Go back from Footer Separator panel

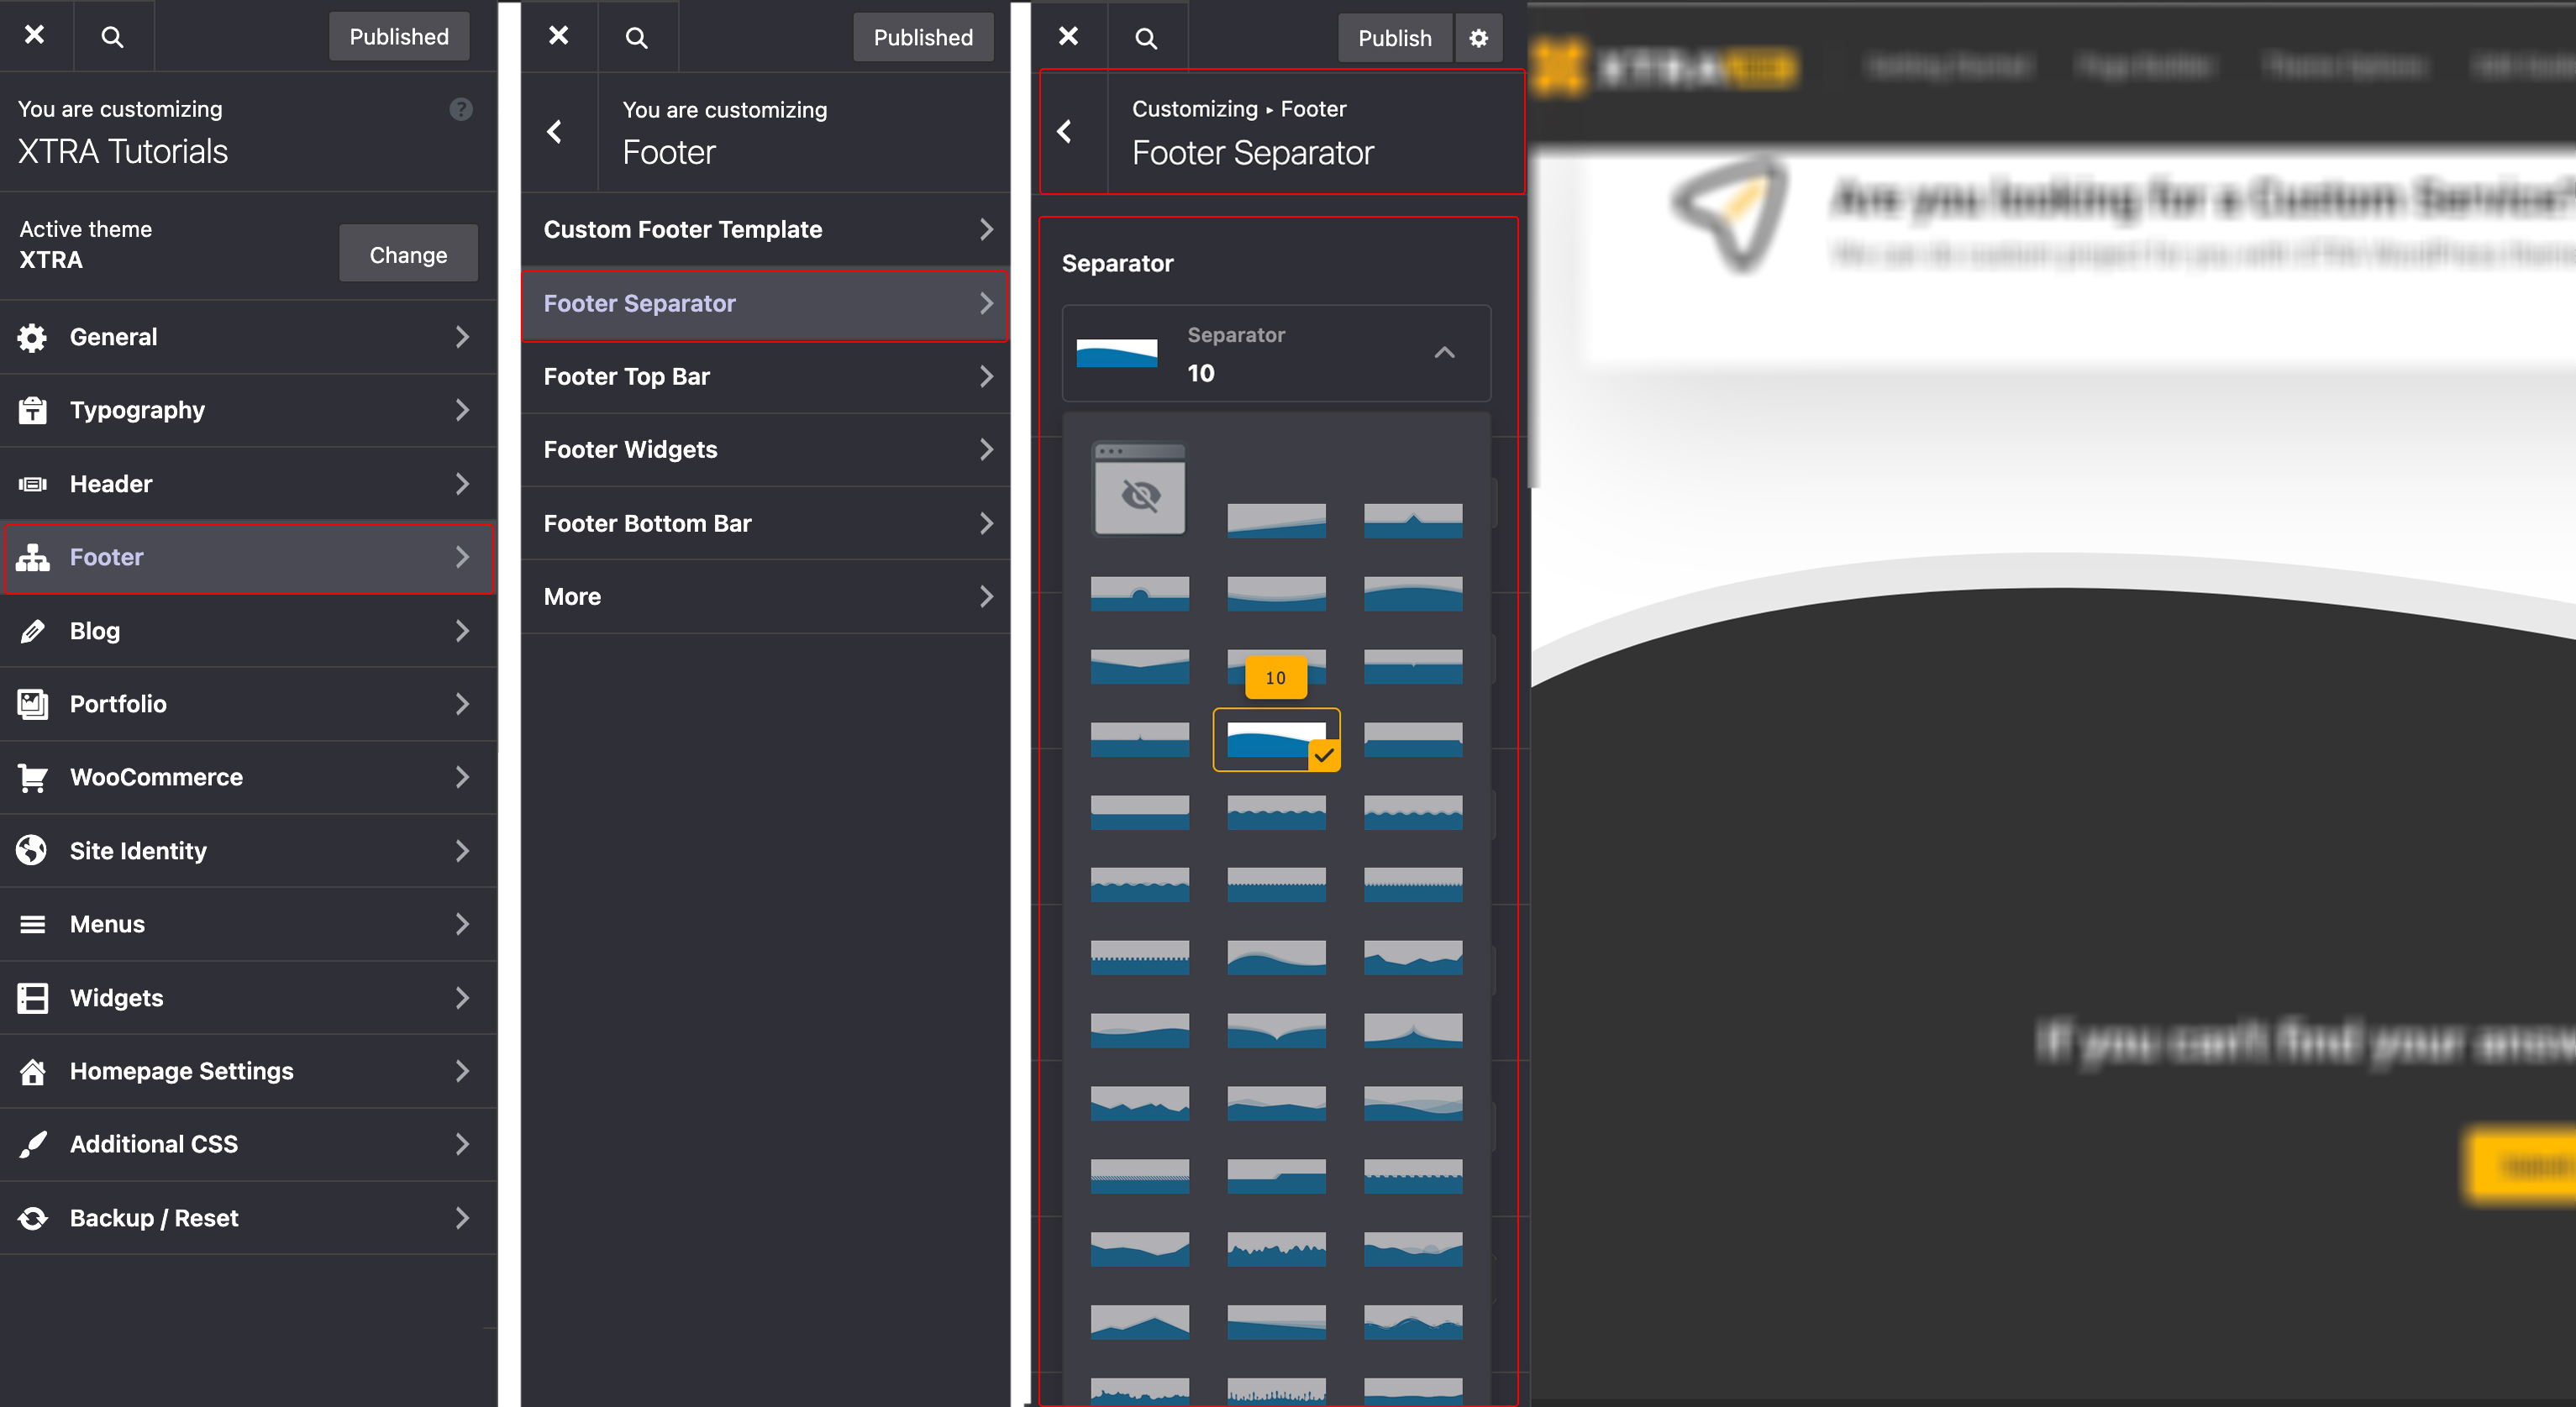1065,131
